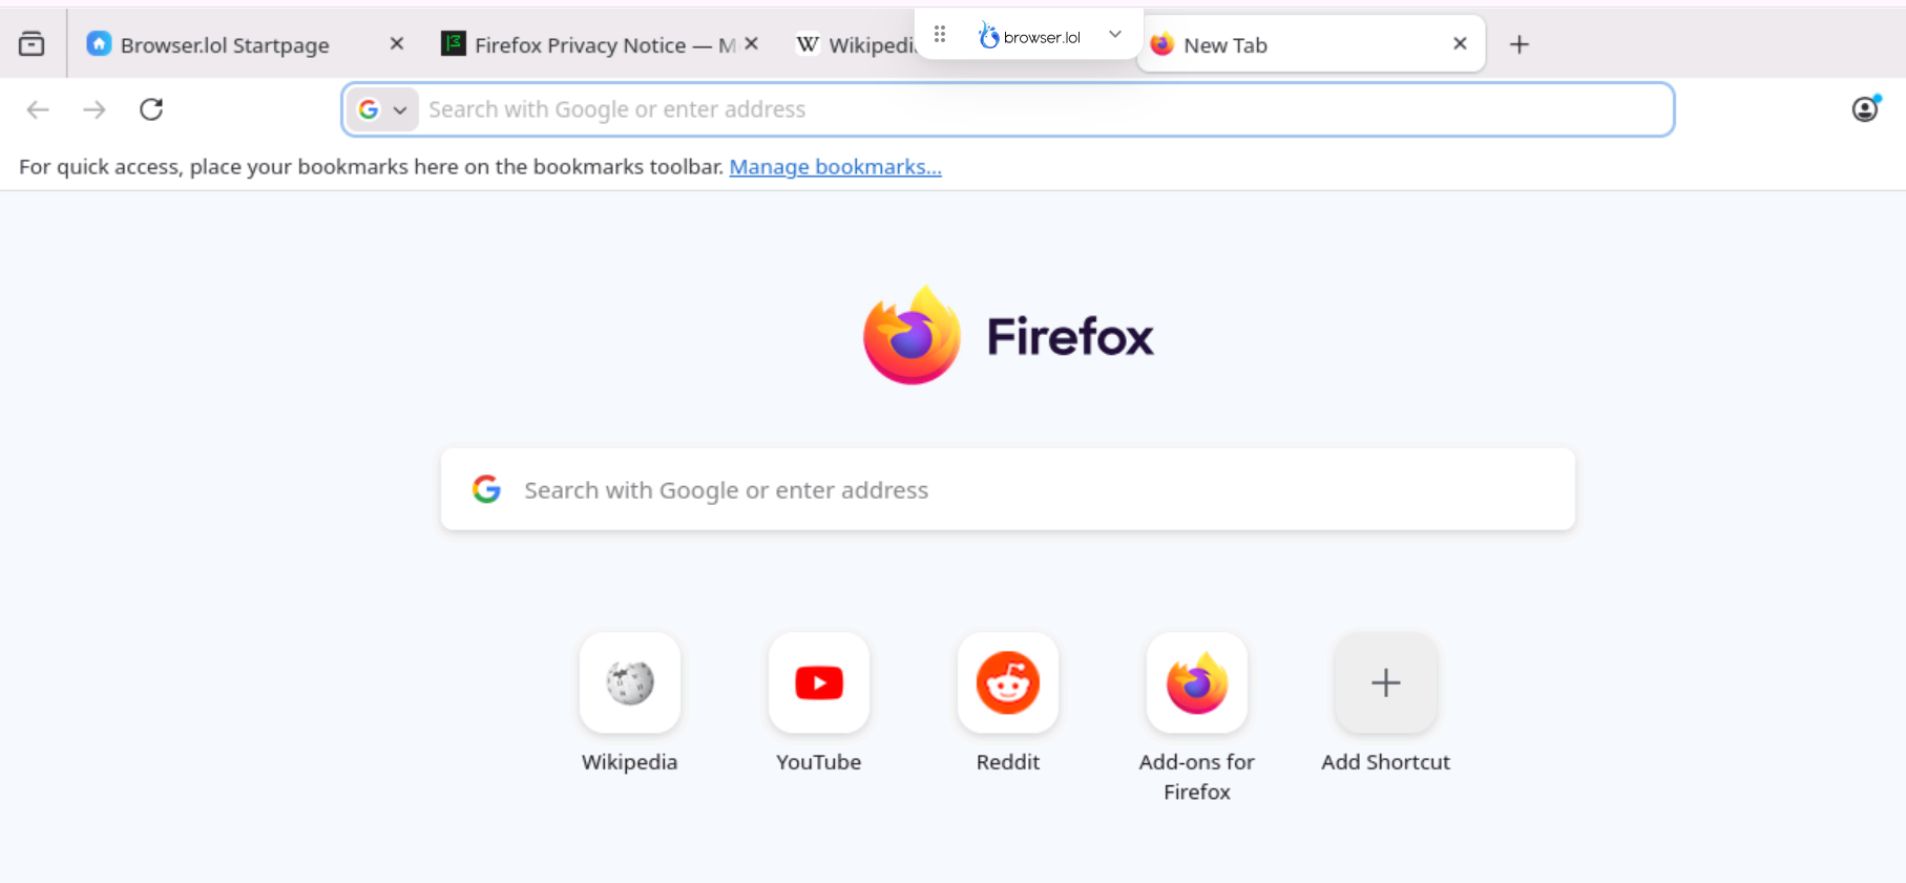Open the YouTube shortcut icon
This screenshot has height=883, width=1906.
click(x=818, y=683)
